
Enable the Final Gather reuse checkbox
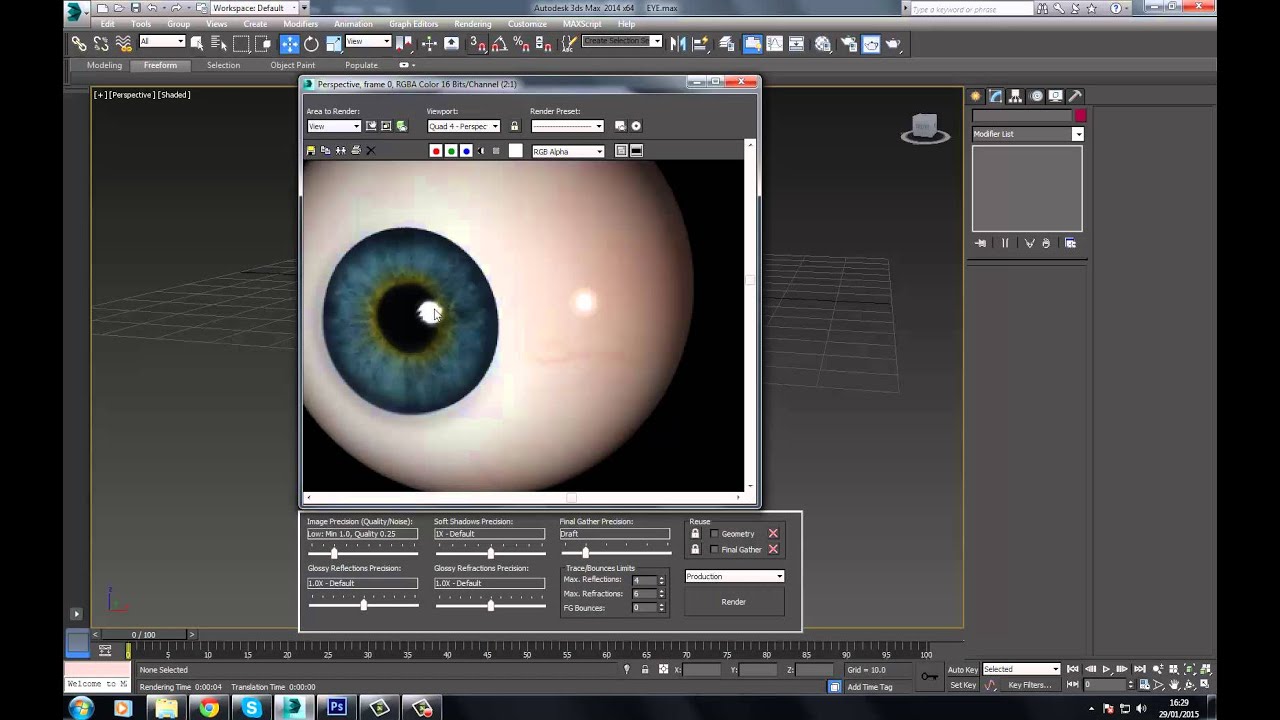pyautogui.click(x=714, y=550)
